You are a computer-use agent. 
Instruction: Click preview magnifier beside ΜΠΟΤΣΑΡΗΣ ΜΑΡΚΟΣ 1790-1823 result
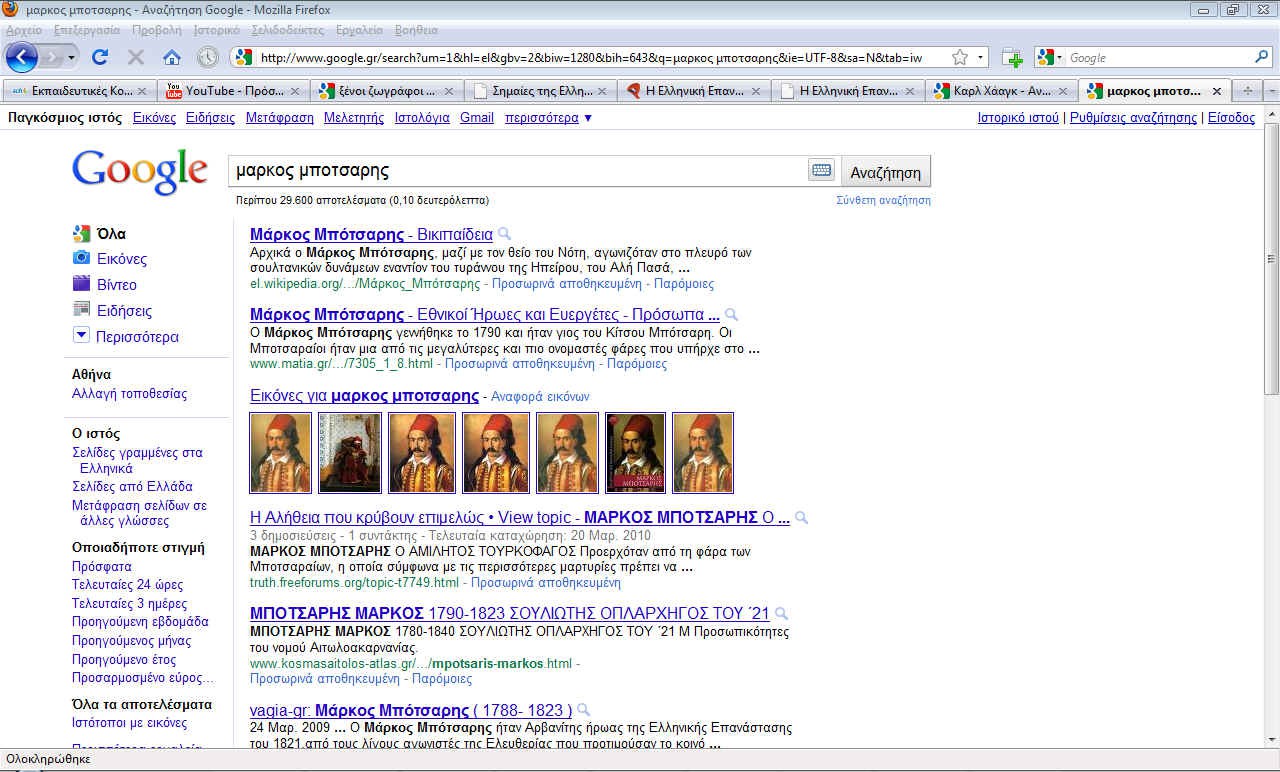pyautogui.click(x=781, y=613)
